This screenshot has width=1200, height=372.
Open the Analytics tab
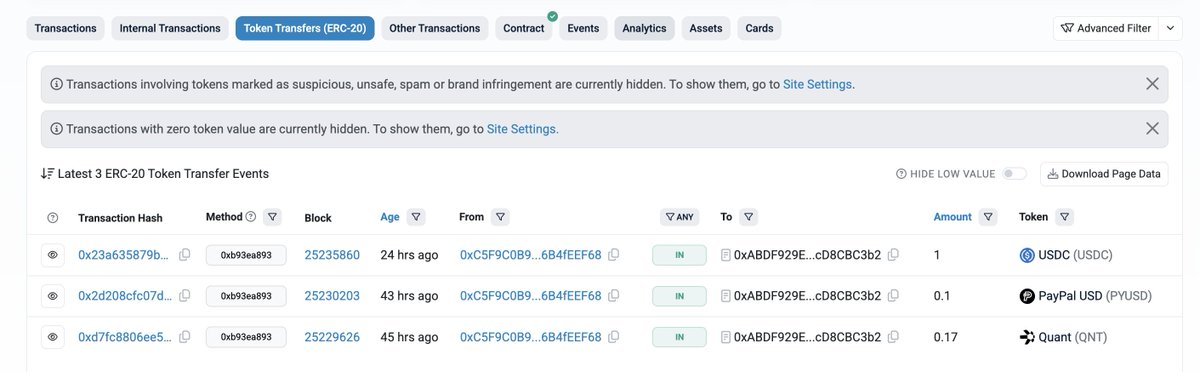coord(644,28)
